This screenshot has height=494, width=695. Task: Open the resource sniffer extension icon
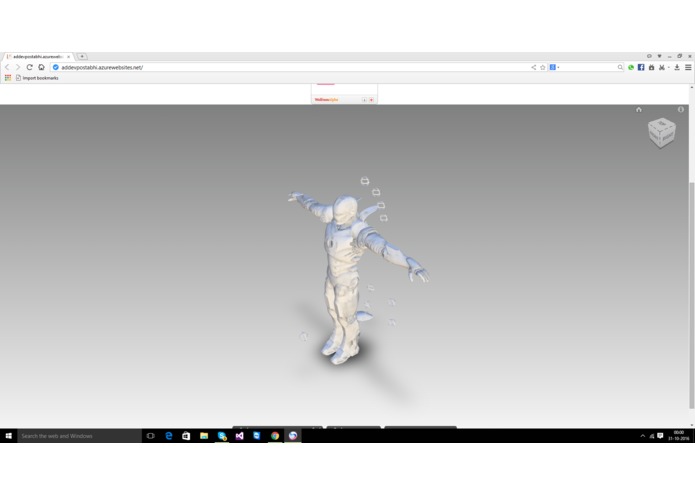pyautogui.click(x=652, y=67)
